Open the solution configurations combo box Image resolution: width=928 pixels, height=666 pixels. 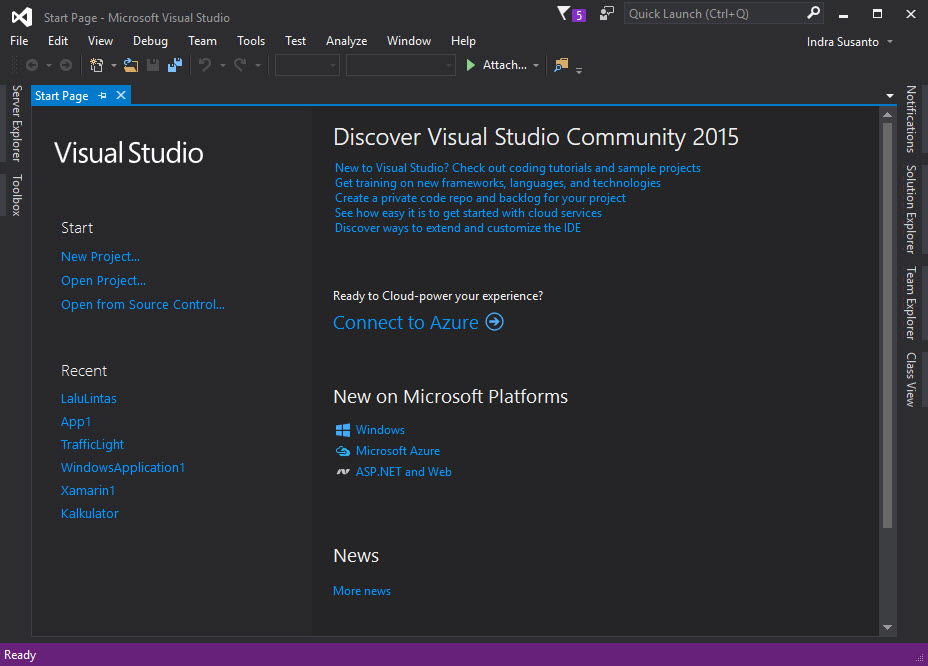pyautogui.click(x=307, y=65)
